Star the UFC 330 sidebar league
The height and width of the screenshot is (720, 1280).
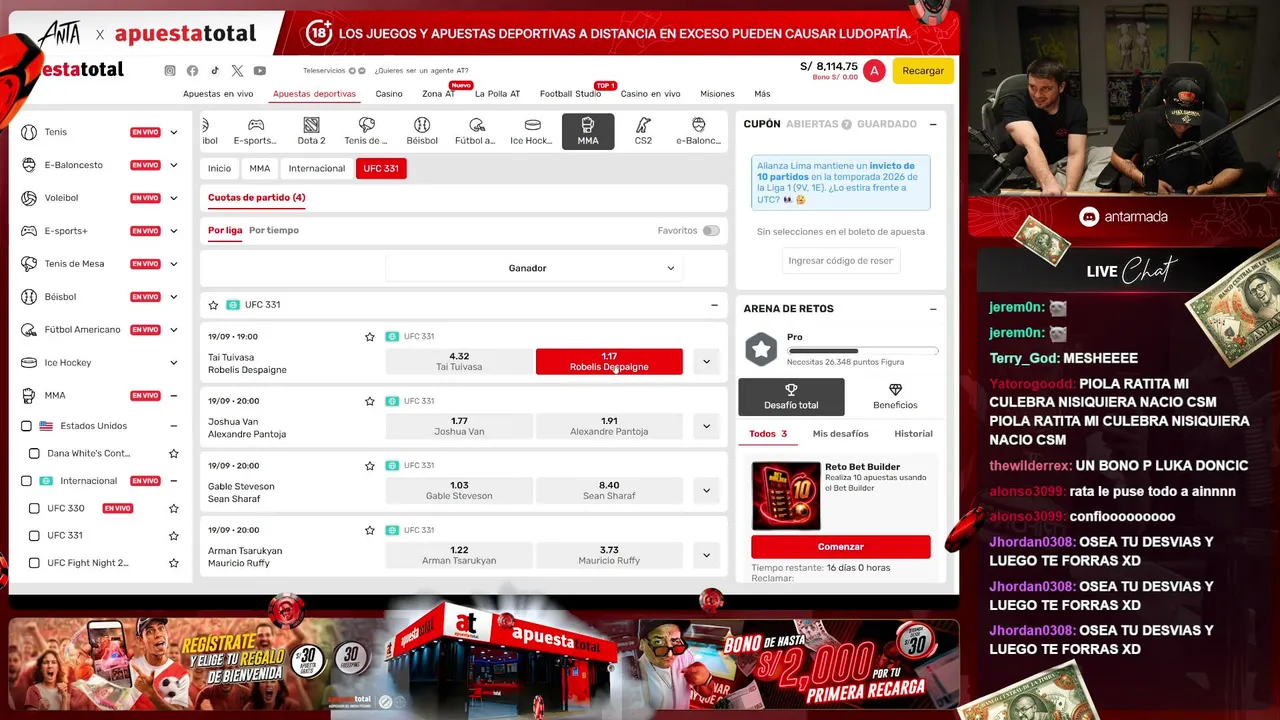(x=174, y=508)
